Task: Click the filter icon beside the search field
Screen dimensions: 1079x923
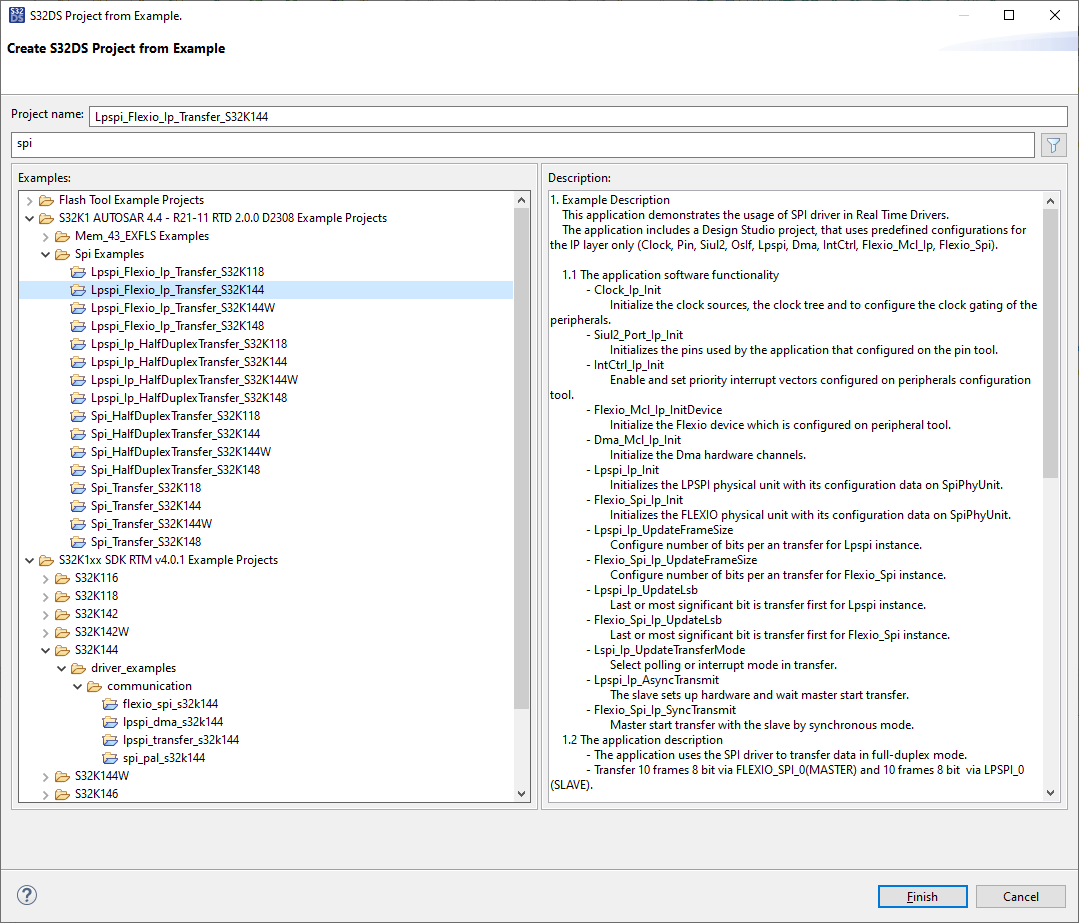Action: click(x=1053, y=145)
